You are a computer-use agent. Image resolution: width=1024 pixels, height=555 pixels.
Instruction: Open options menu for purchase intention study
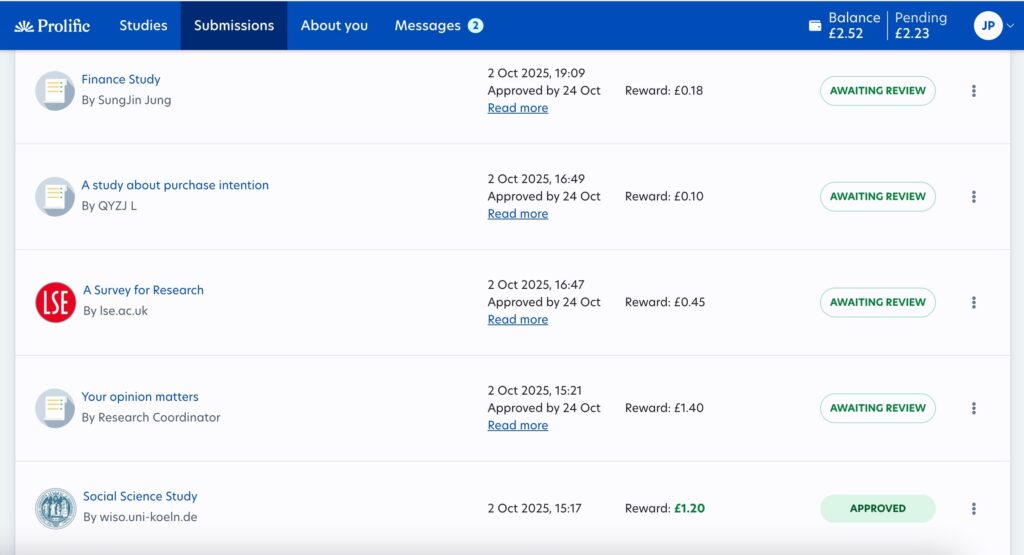coord(973,197)
